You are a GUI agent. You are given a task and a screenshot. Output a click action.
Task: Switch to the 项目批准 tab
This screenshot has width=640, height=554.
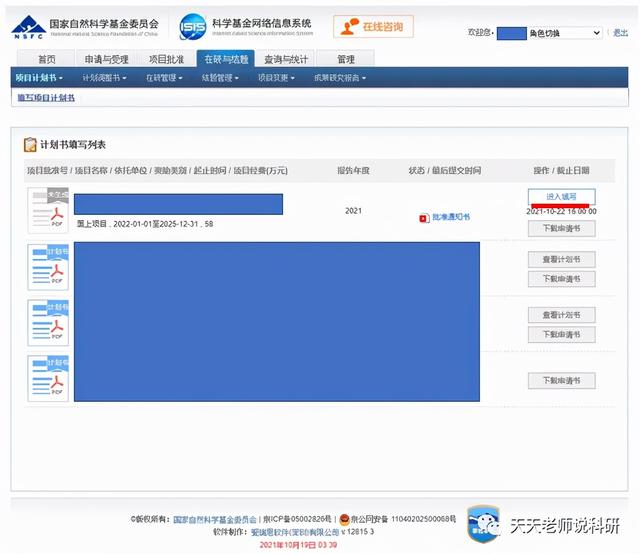click(167, 59)
